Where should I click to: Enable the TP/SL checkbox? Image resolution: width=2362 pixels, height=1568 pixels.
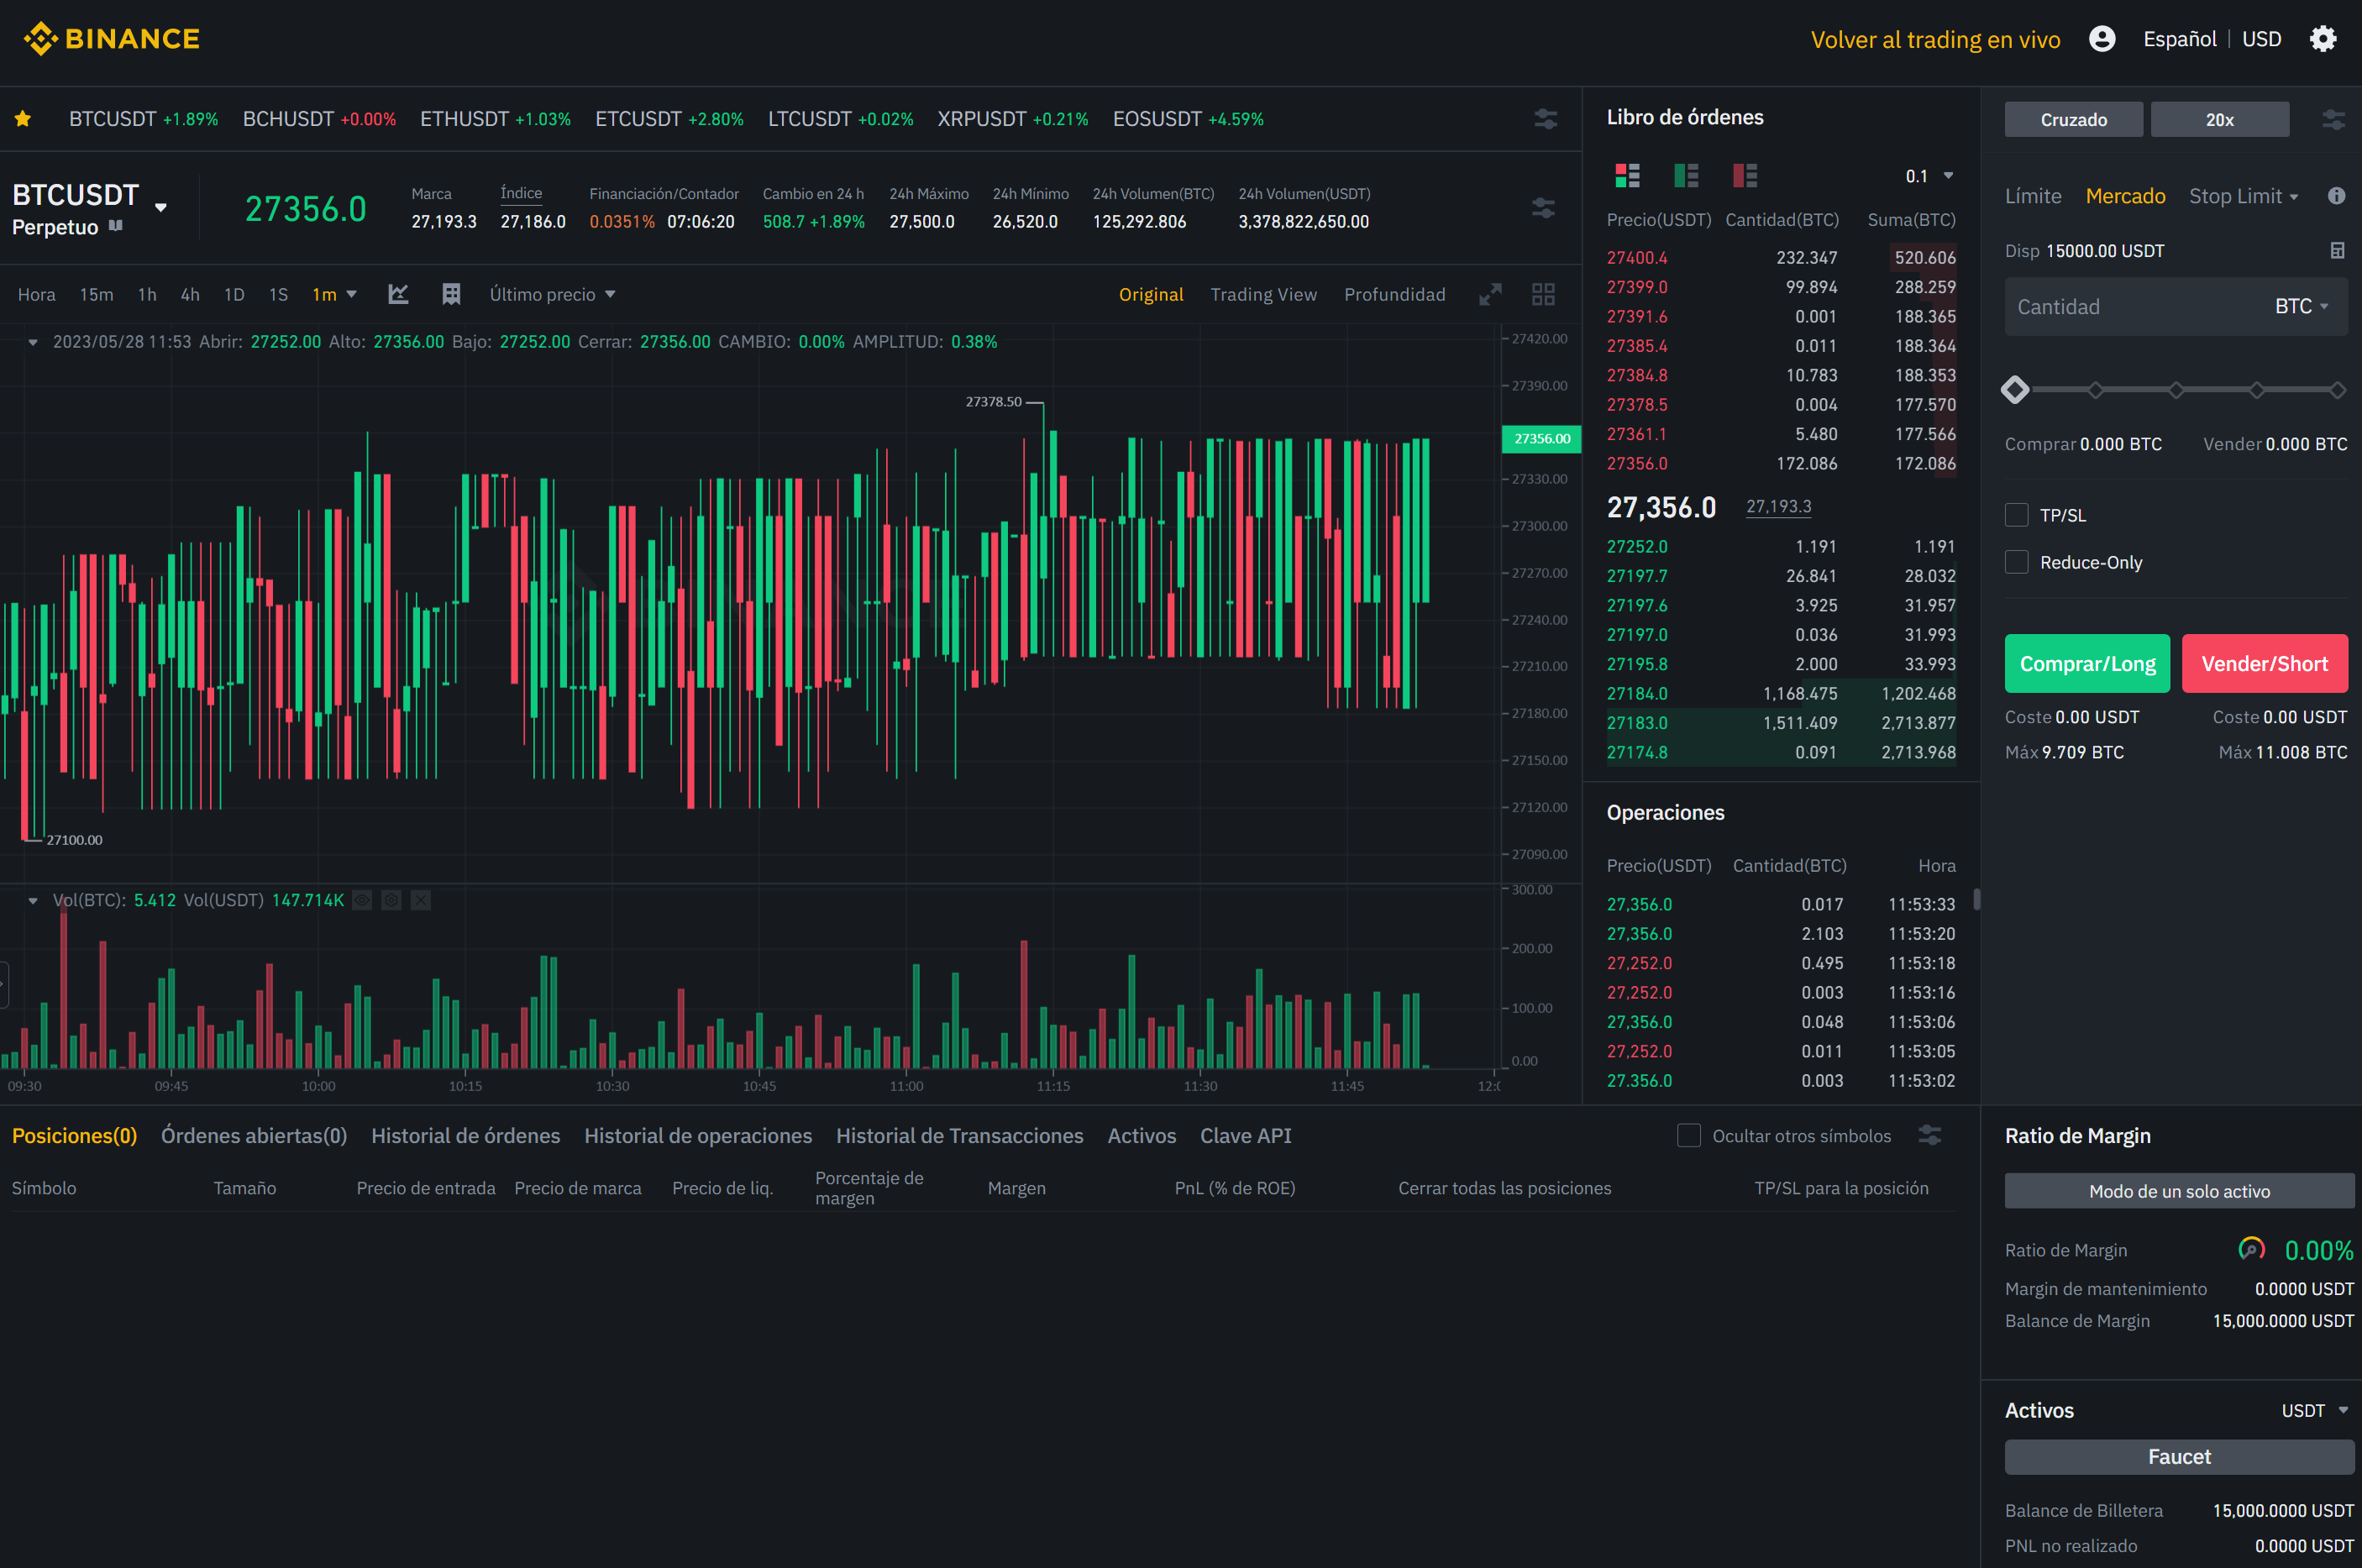(x=2016, y=515)
